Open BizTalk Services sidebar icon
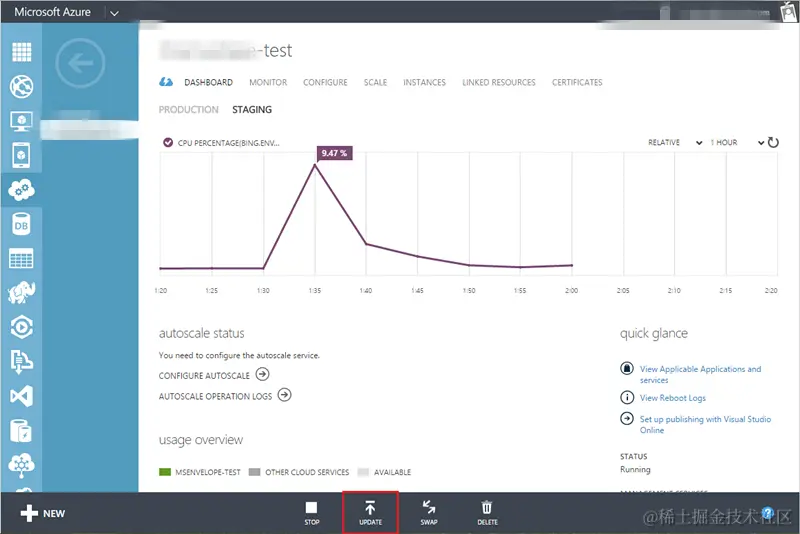The image size is (800, 534). click(x=21, y=465)
